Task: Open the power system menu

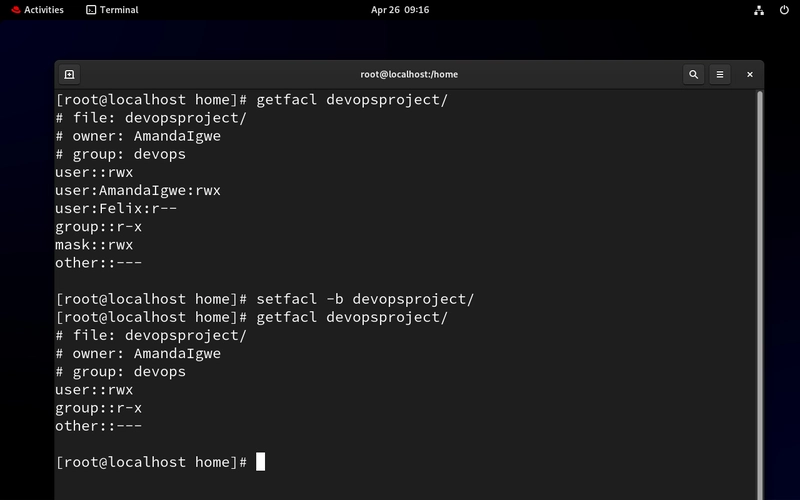Action: 784,10
